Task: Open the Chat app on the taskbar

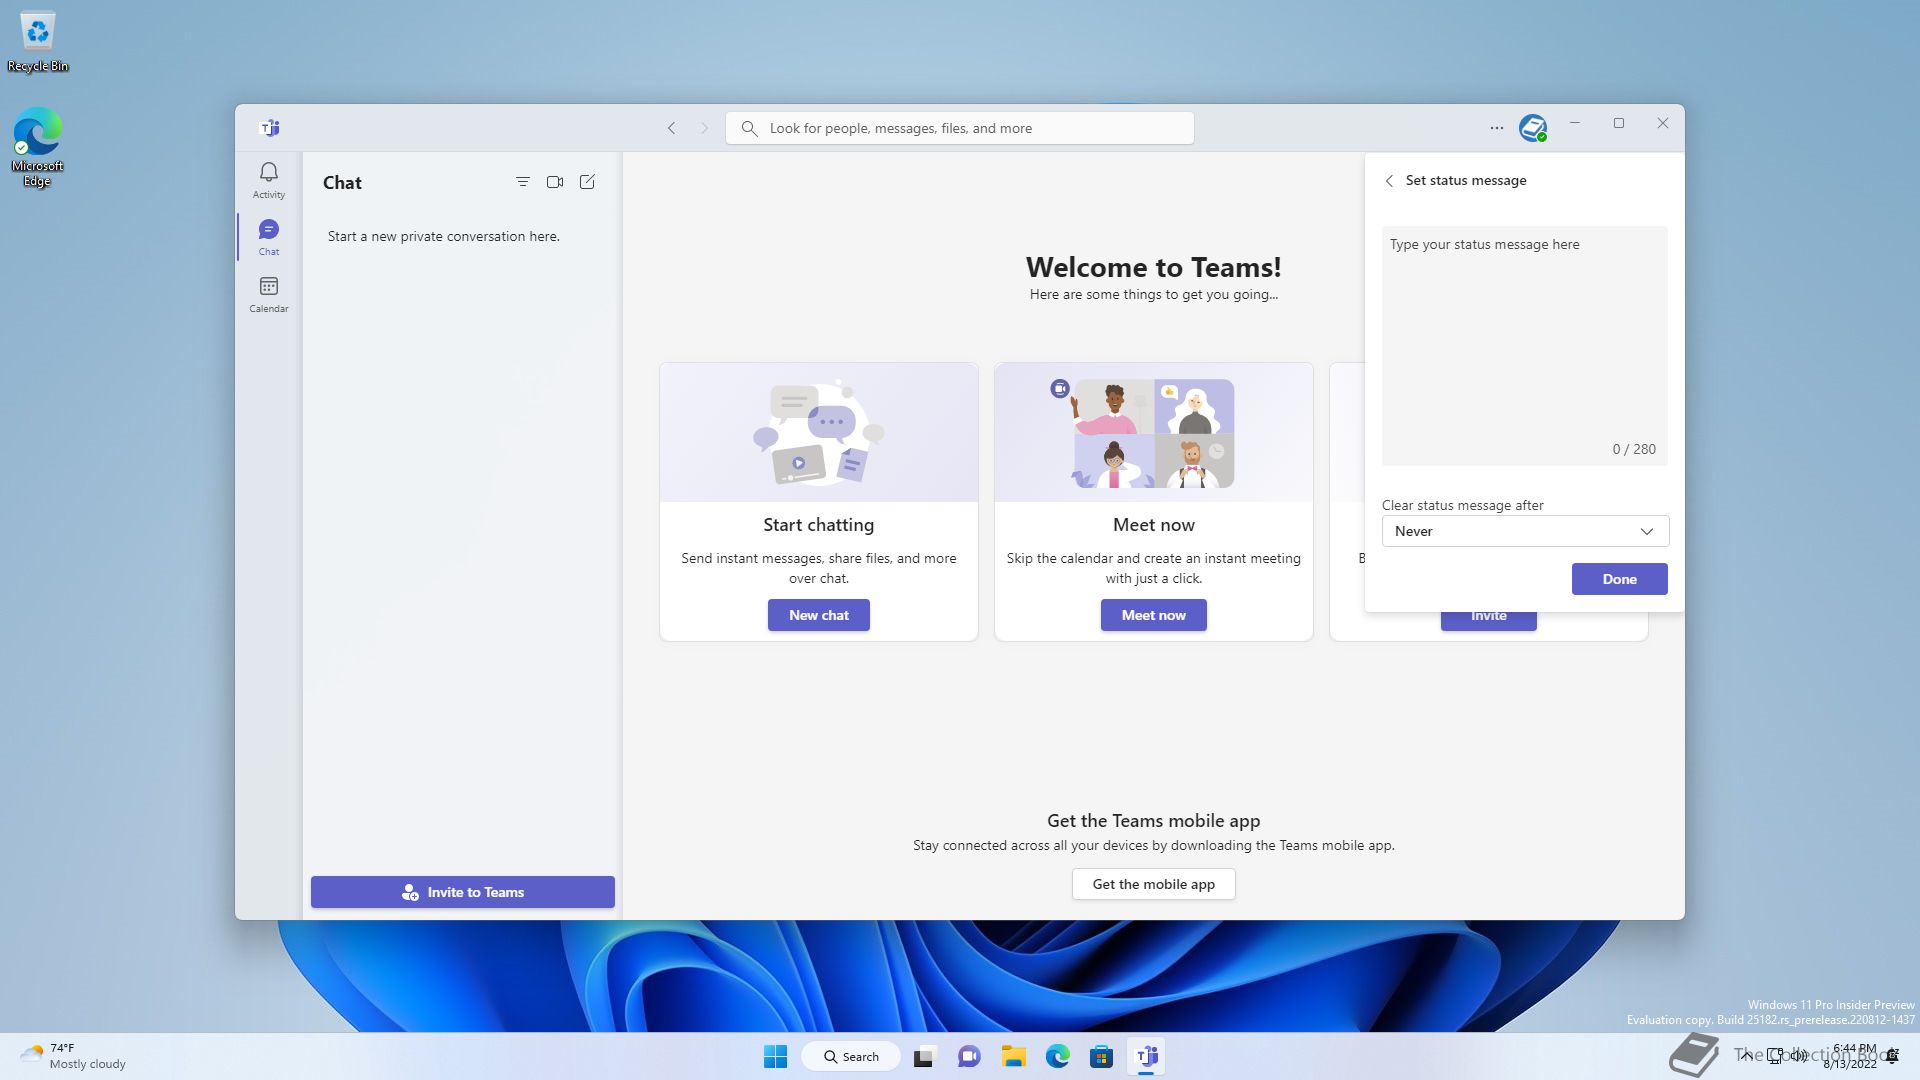Action: 969,1056
